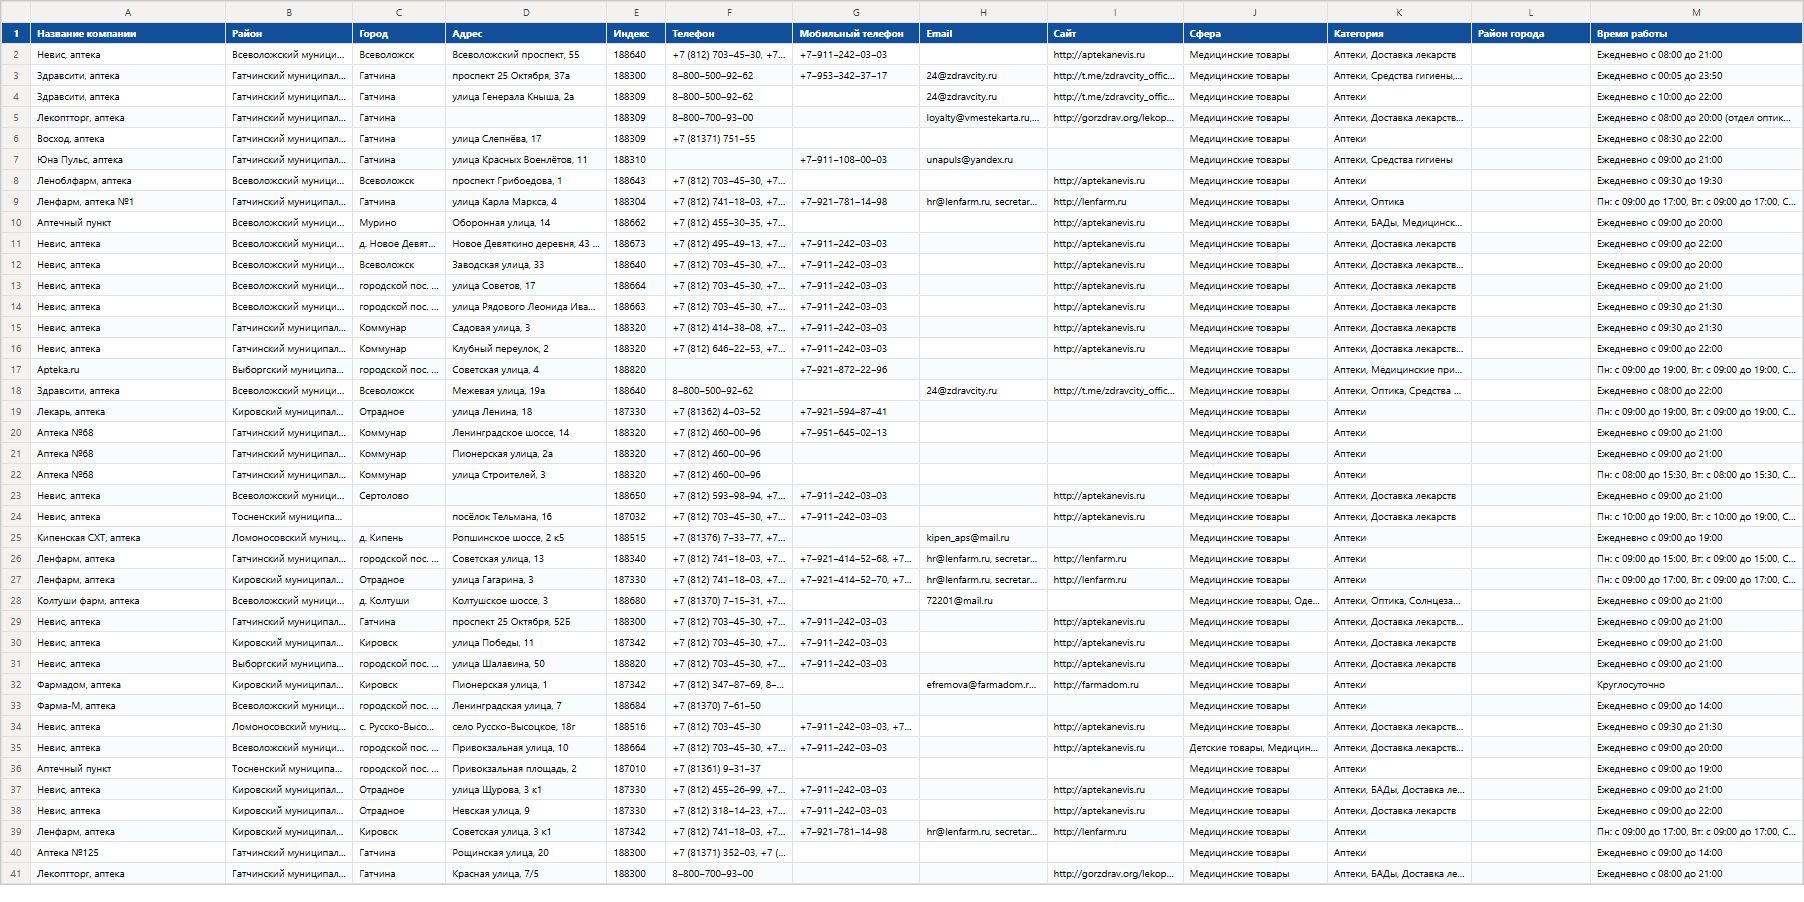Click address "улица Генерала Кныша, 2а"
The width and height of the screenshot is (1804, 902).
pos(526,97)
